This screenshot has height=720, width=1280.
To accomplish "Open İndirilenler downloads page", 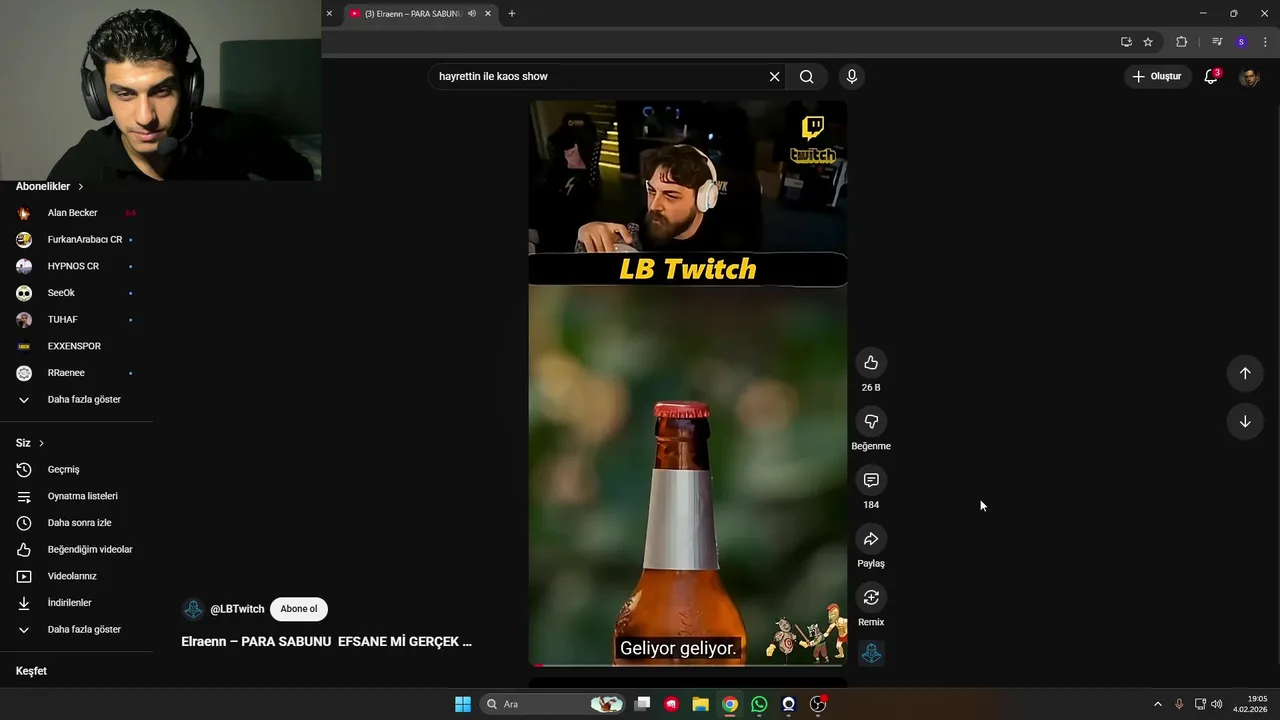I will coord(78,603).
